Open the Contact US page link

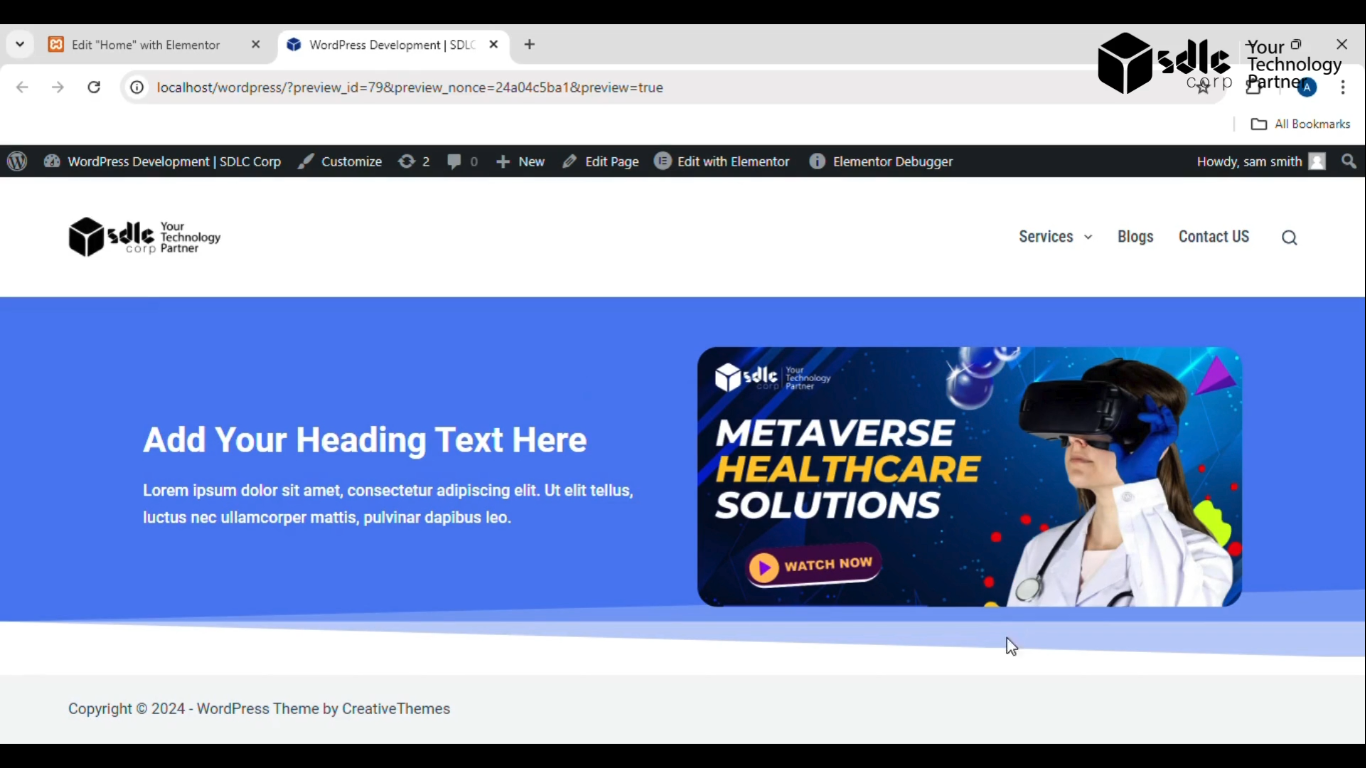[1214, 237]
